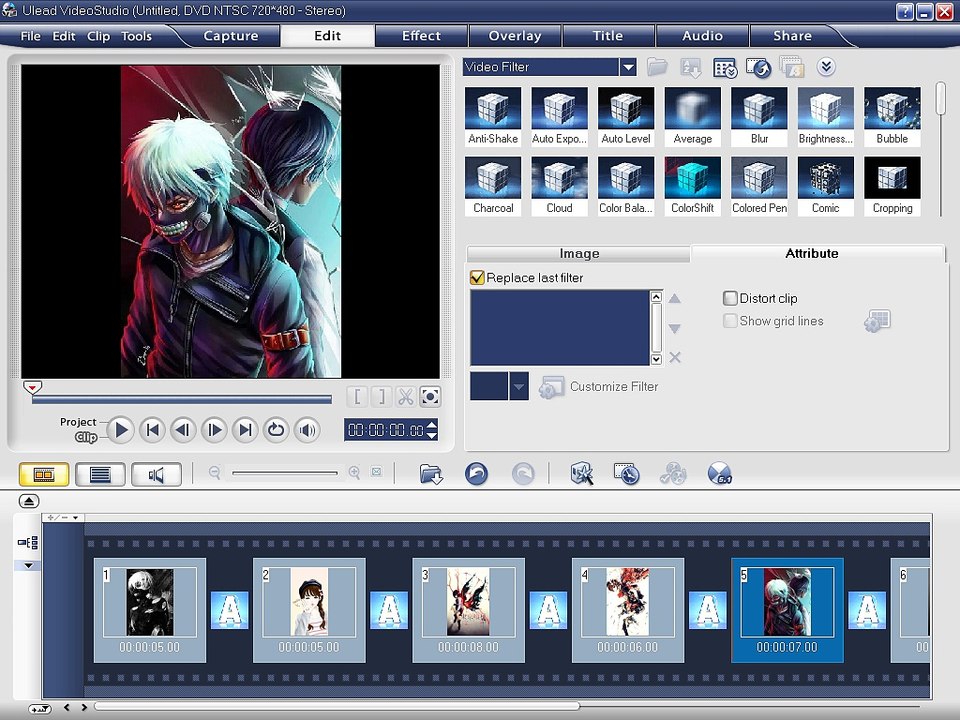Play the project preview

pos(121,430)
